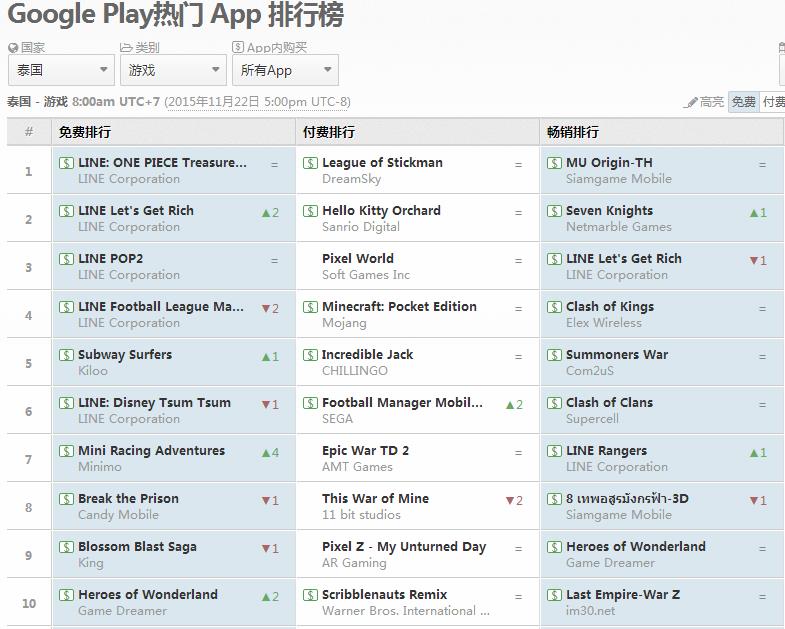The width and height of the screenshot is (785, 629).
Task: Select the 付费 highlight toggle
Action: pos(772,102)
